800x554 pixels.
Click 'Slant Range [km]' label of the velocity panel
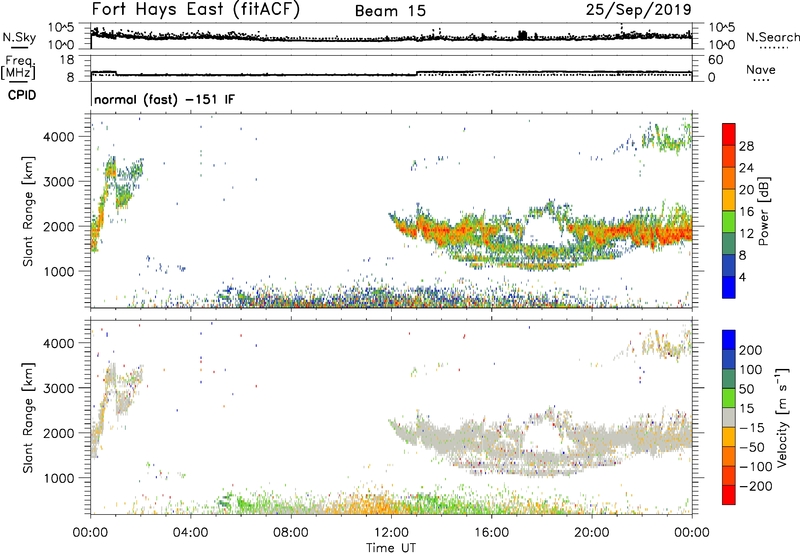[28, 417]
